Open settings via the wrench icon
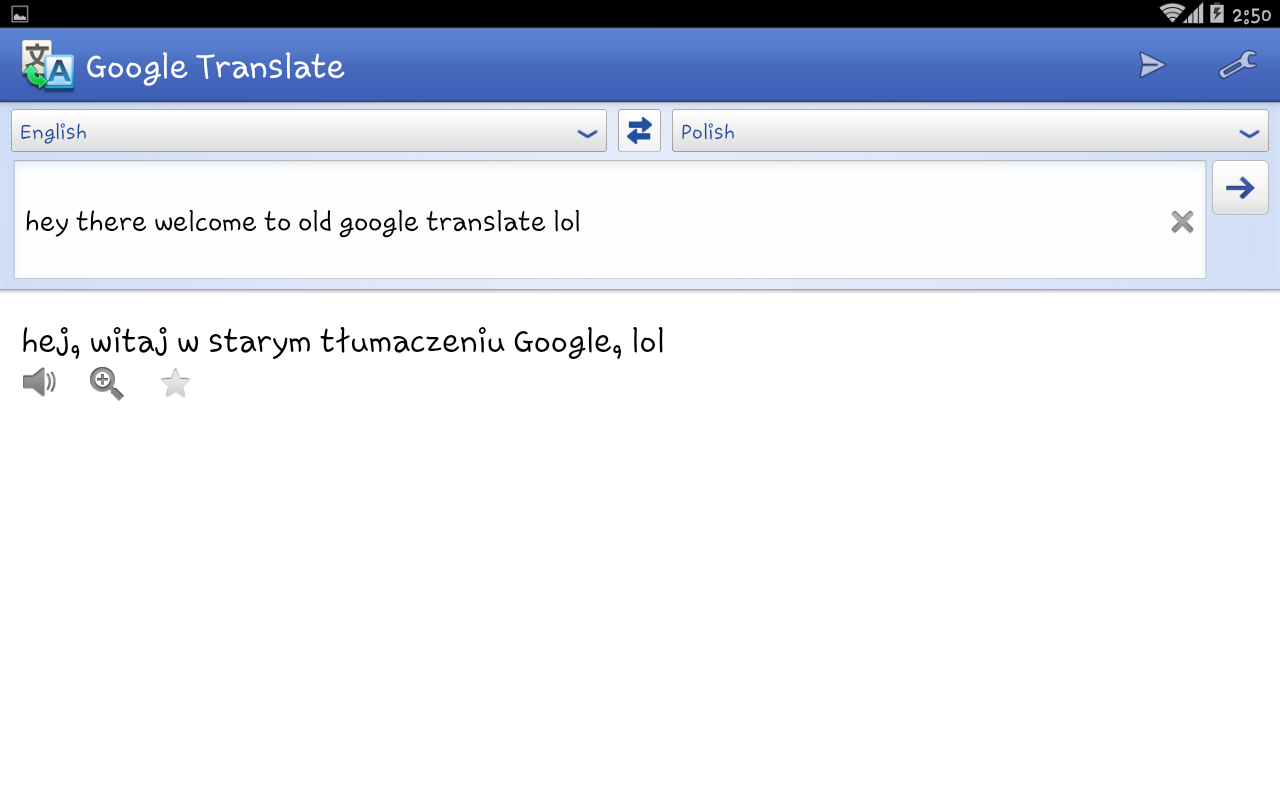The height and width of the screenshot is (800, 1280). tap(1237, 66)
